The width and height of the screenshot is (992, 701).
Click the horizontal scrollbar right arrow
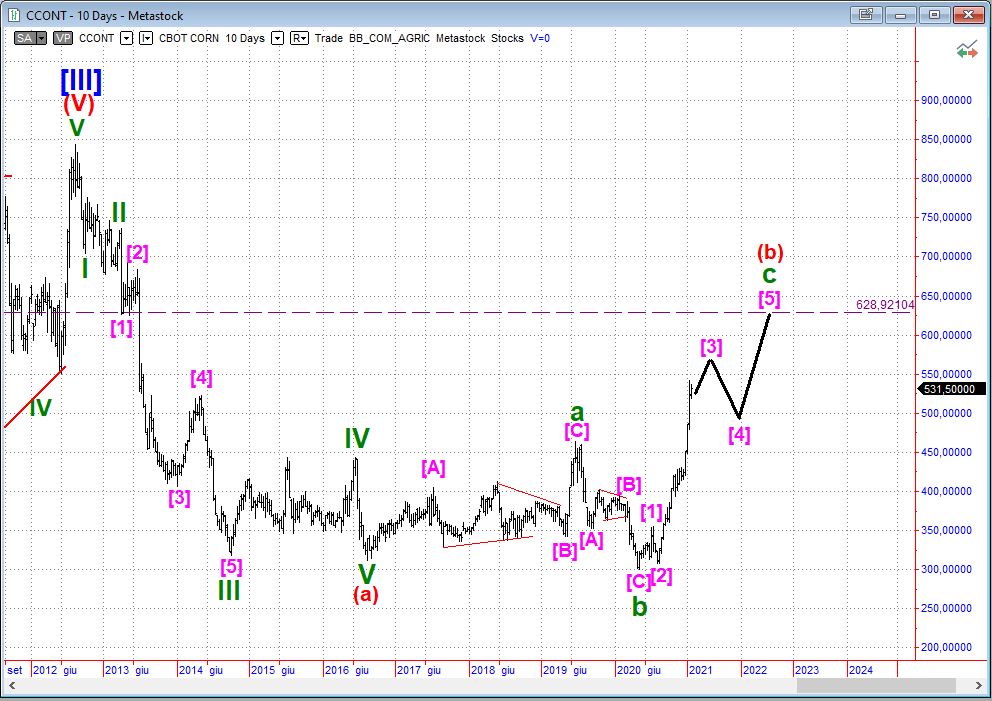click(x=979, y=686)
